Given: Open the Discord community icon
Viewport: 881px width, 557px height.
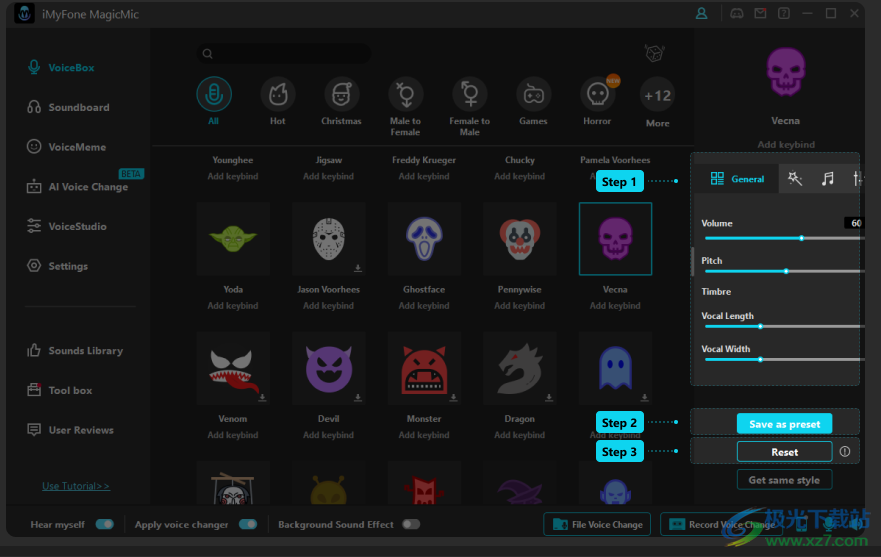Looking at the screenshot, I should tap(737, 14).
